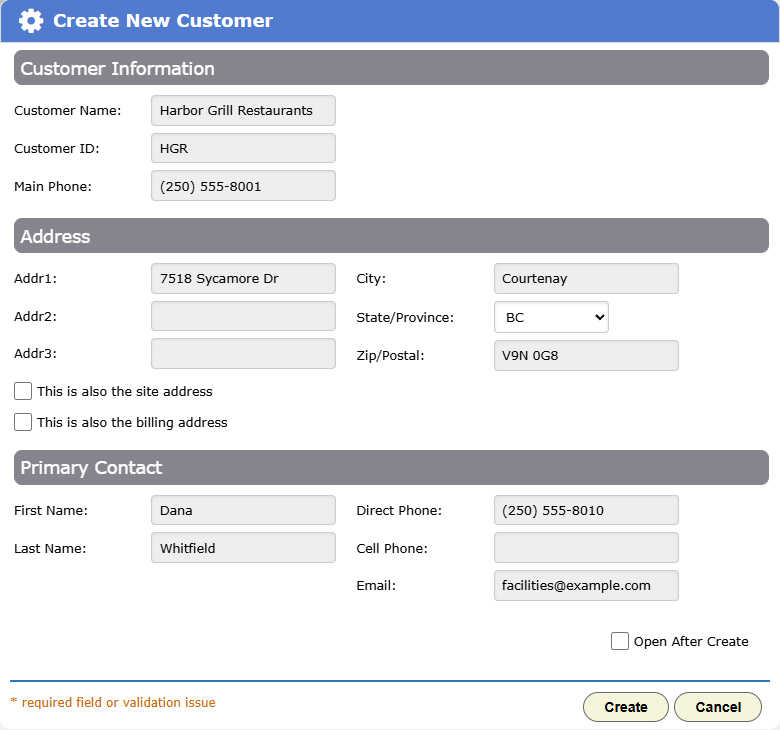Click the City field containing Courtenay

click(586, 279)
